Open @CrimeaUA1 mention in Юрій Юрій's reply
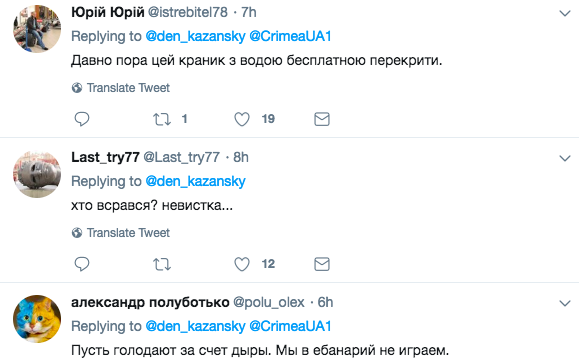 [x=290, y=36]
